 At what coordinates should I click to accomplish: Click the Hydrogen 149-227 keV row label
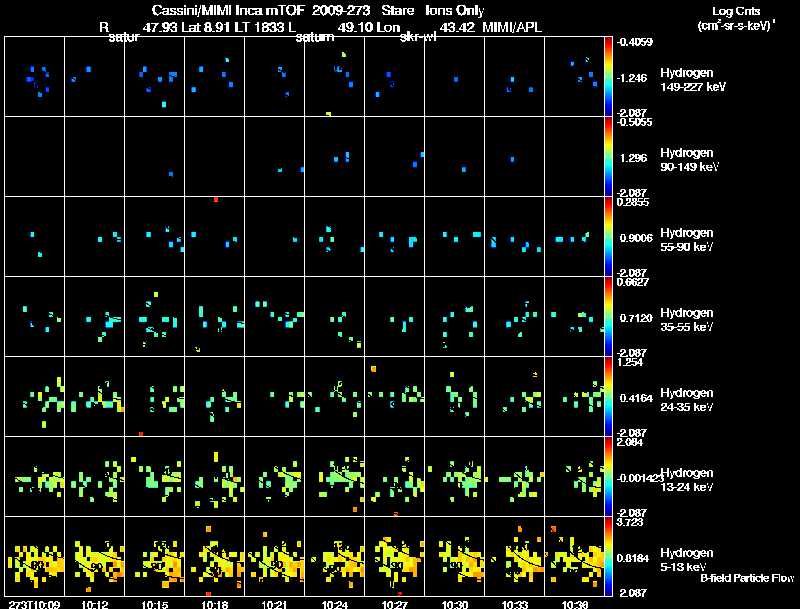[692, 80]
